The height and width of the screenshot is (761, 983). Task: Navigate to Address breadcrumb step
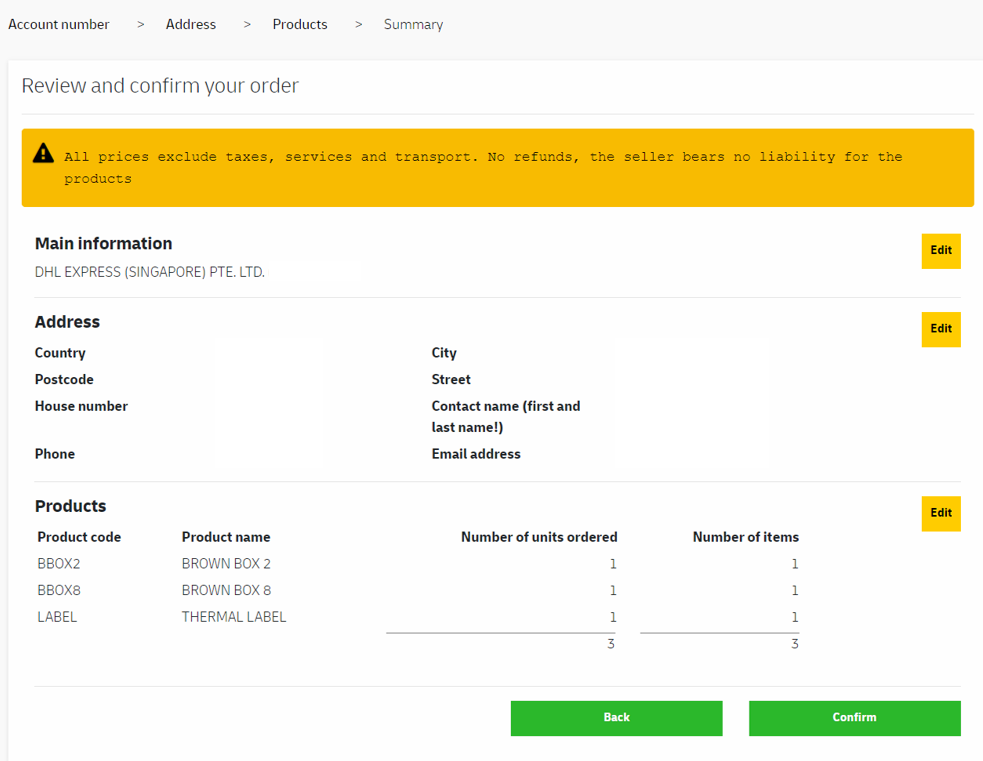pyautogui.click(x=191, y=24)
